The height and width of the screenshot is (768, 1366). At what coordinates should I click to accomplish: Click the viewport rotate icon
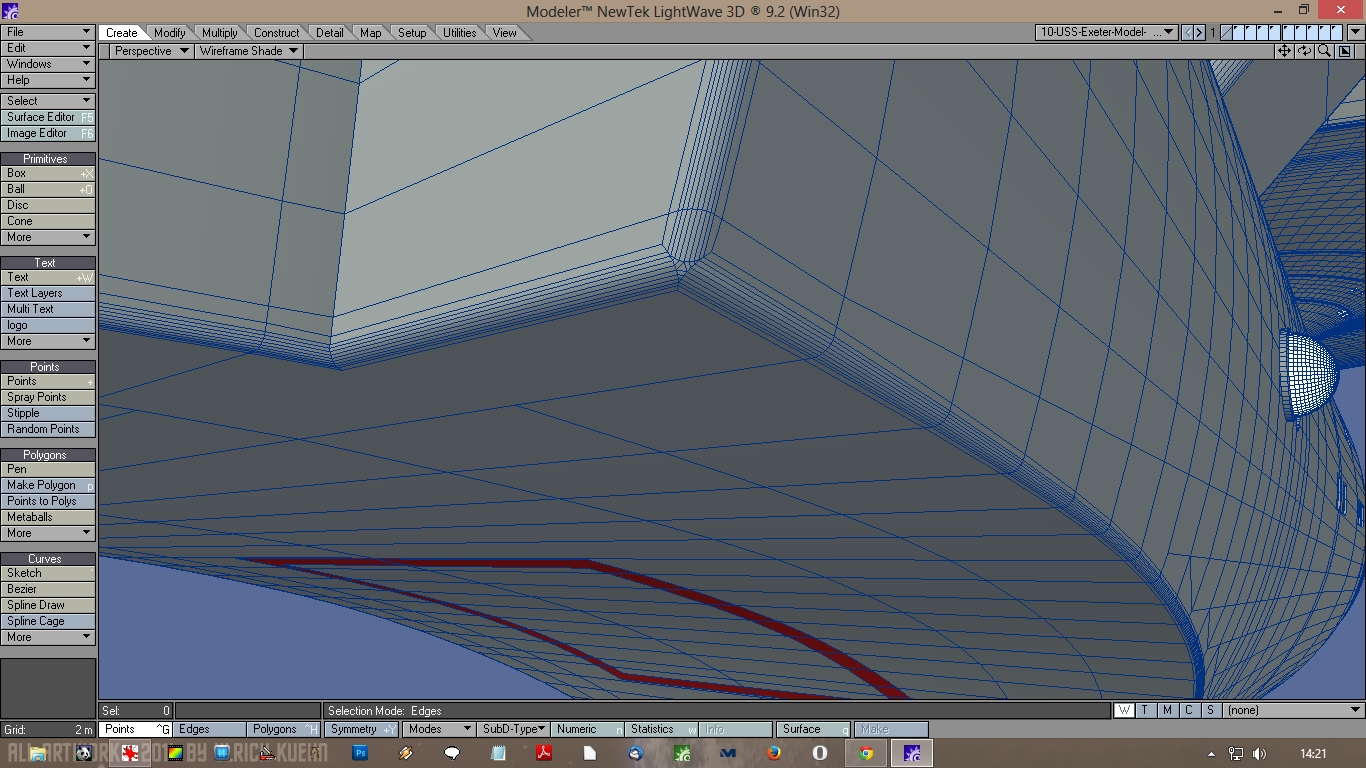pos(1305,51)
